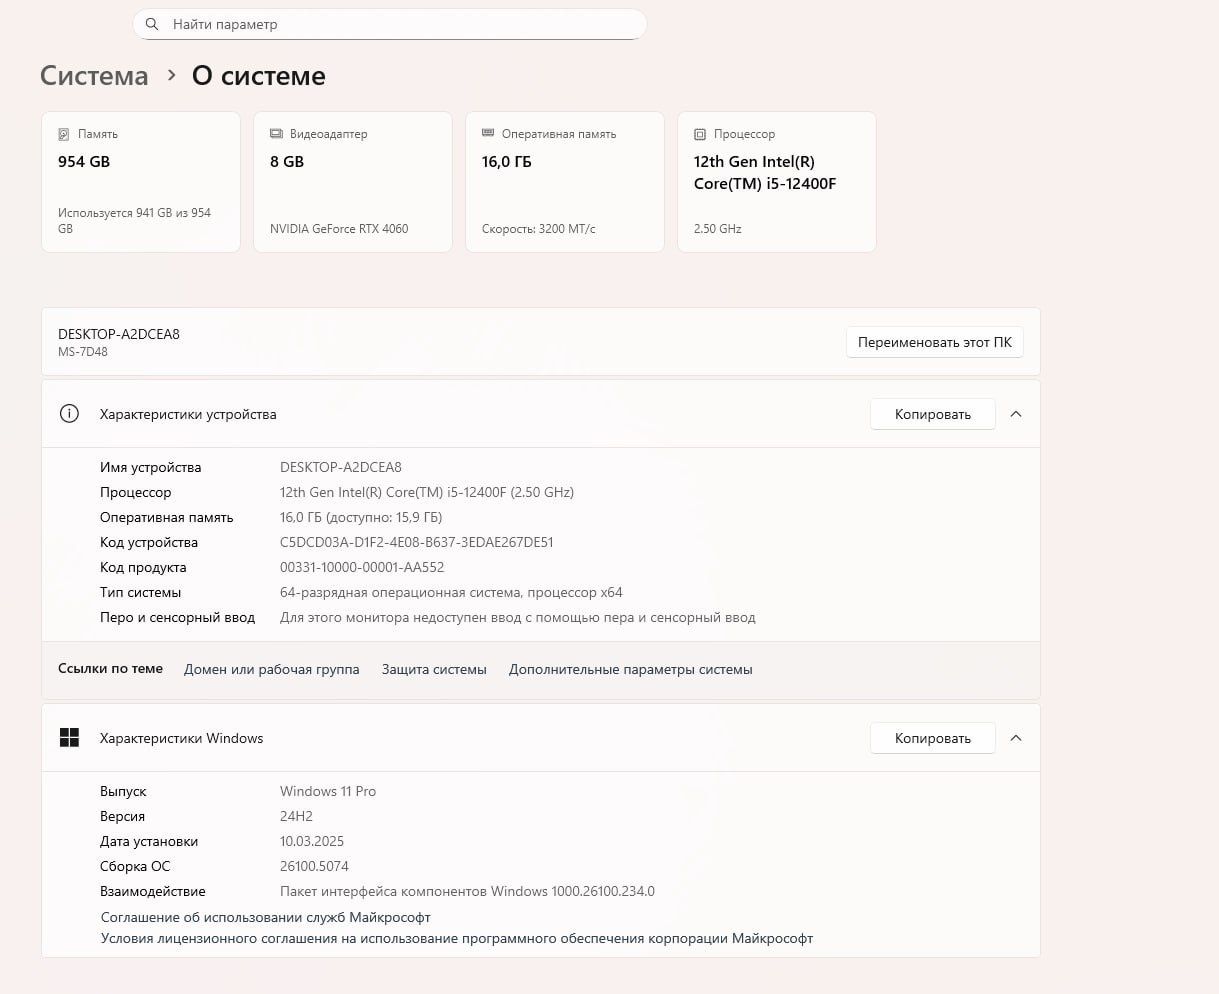Click the storage 'Память' card icon
Image resolution: width=1219 pixels, height=994 pixels.
click(64, 134)
